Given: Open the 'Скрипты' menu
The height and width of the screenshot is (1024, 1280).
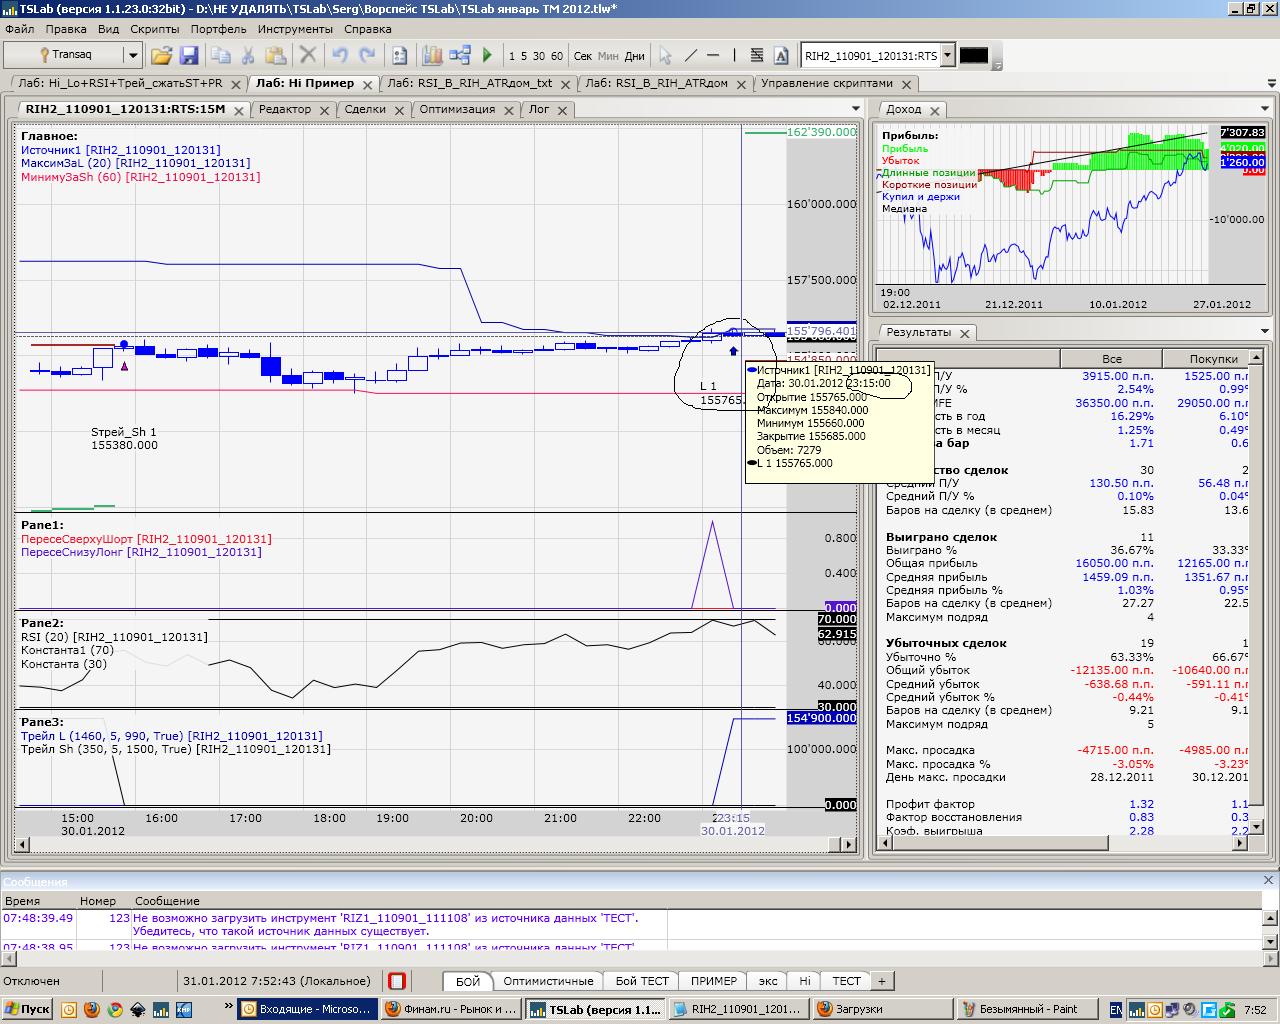Looking at the screenshot, I should click(154, 29).
